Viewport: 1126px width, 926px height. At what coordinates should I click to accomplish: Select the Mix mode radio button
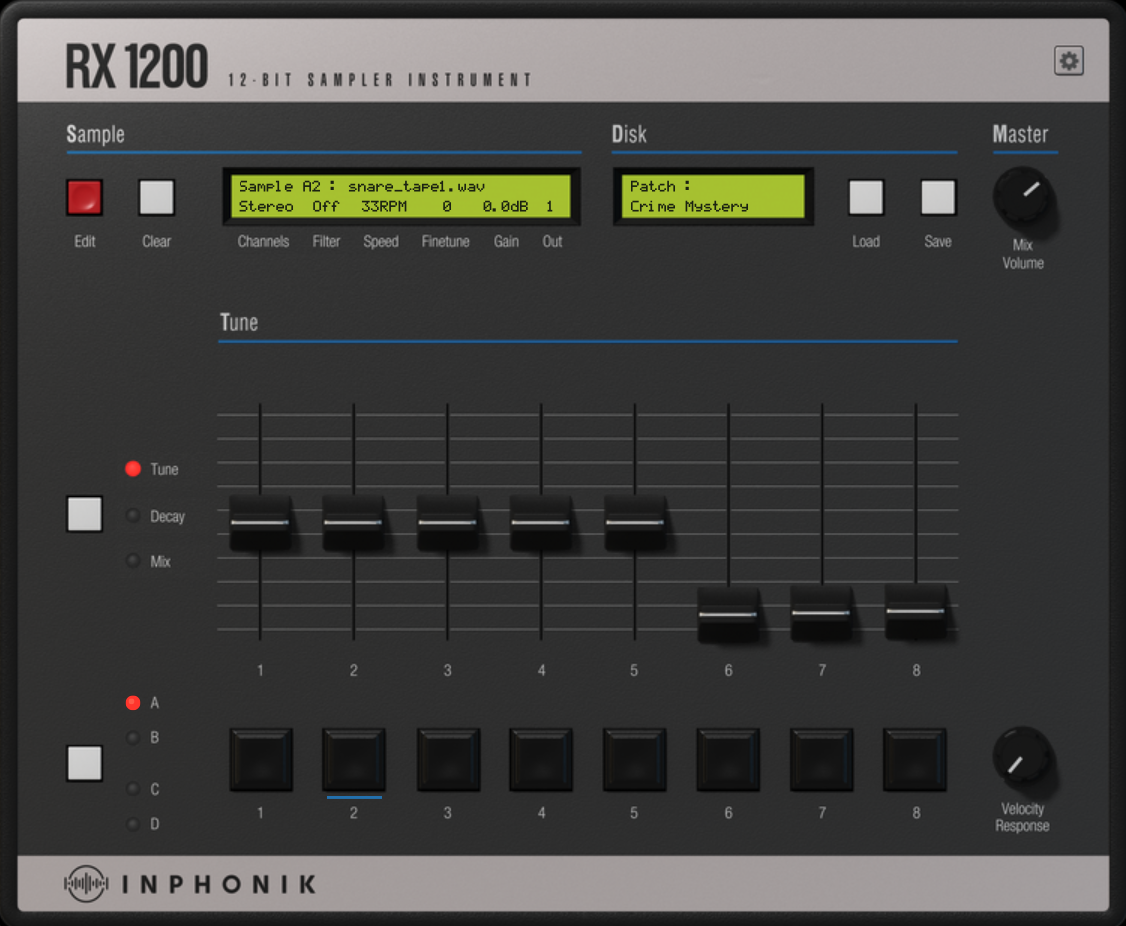click(x=133, y=560)
